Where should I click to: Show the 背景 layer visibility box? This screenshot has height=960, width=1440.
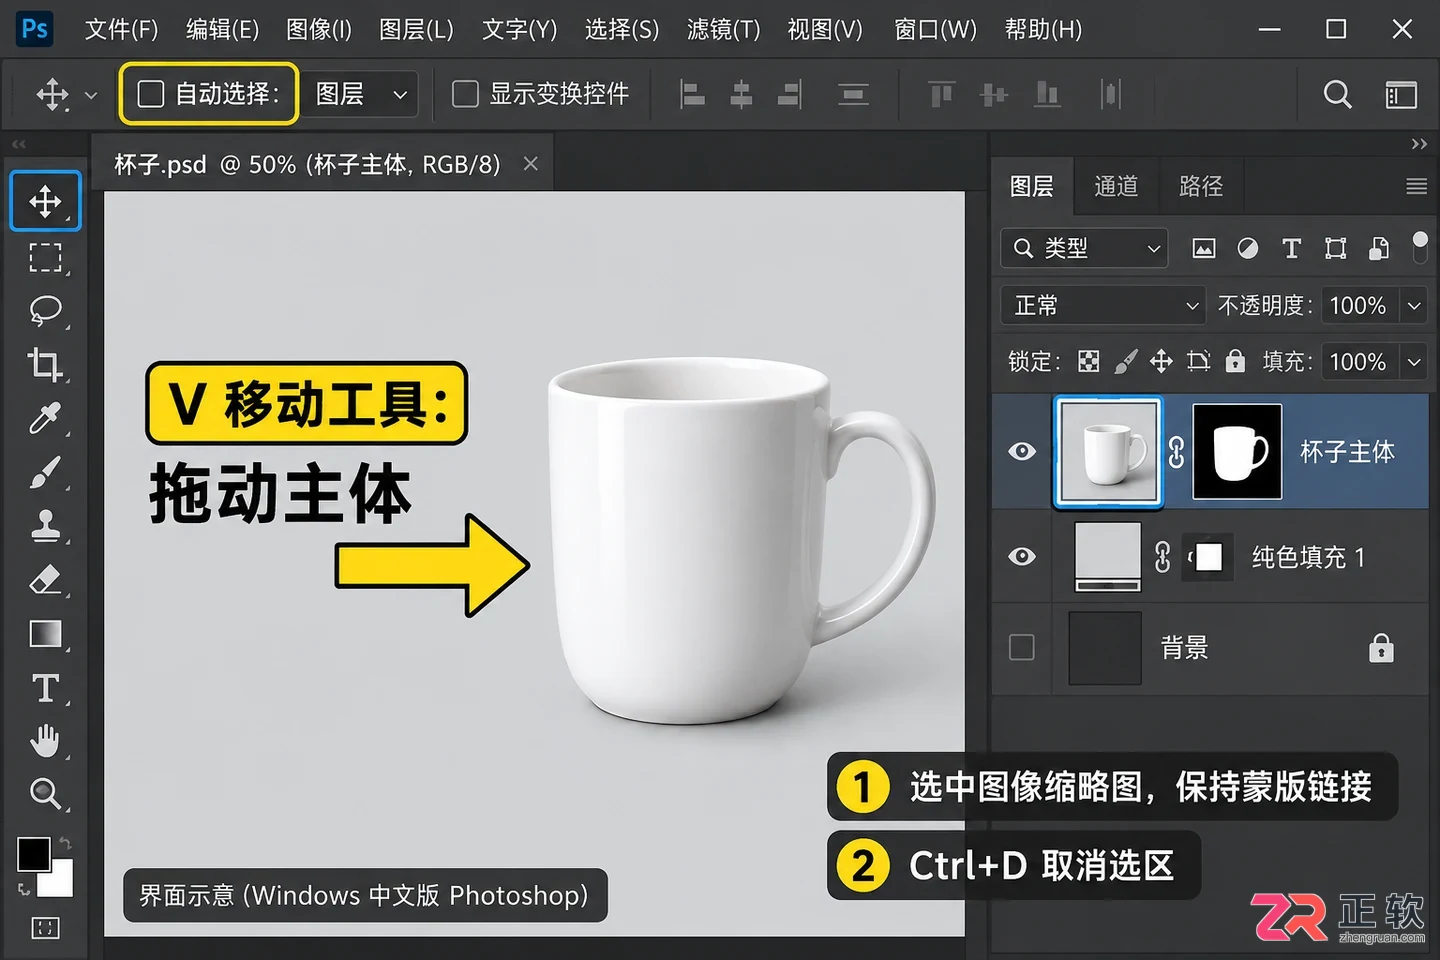pos(1022,647)
